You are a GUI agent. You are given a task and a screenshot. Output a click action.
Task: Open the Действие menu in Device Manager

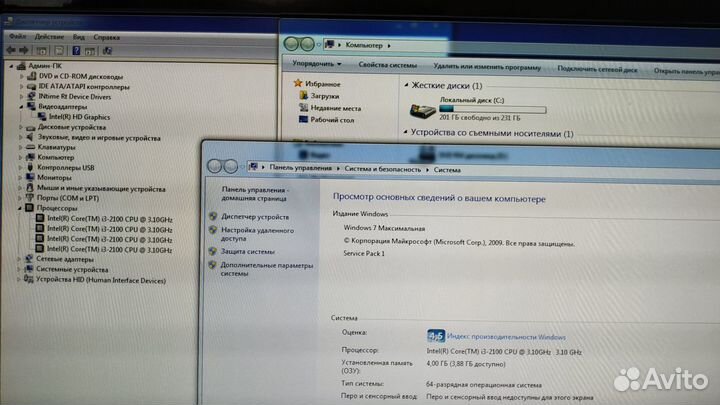[x=49, y=37]
